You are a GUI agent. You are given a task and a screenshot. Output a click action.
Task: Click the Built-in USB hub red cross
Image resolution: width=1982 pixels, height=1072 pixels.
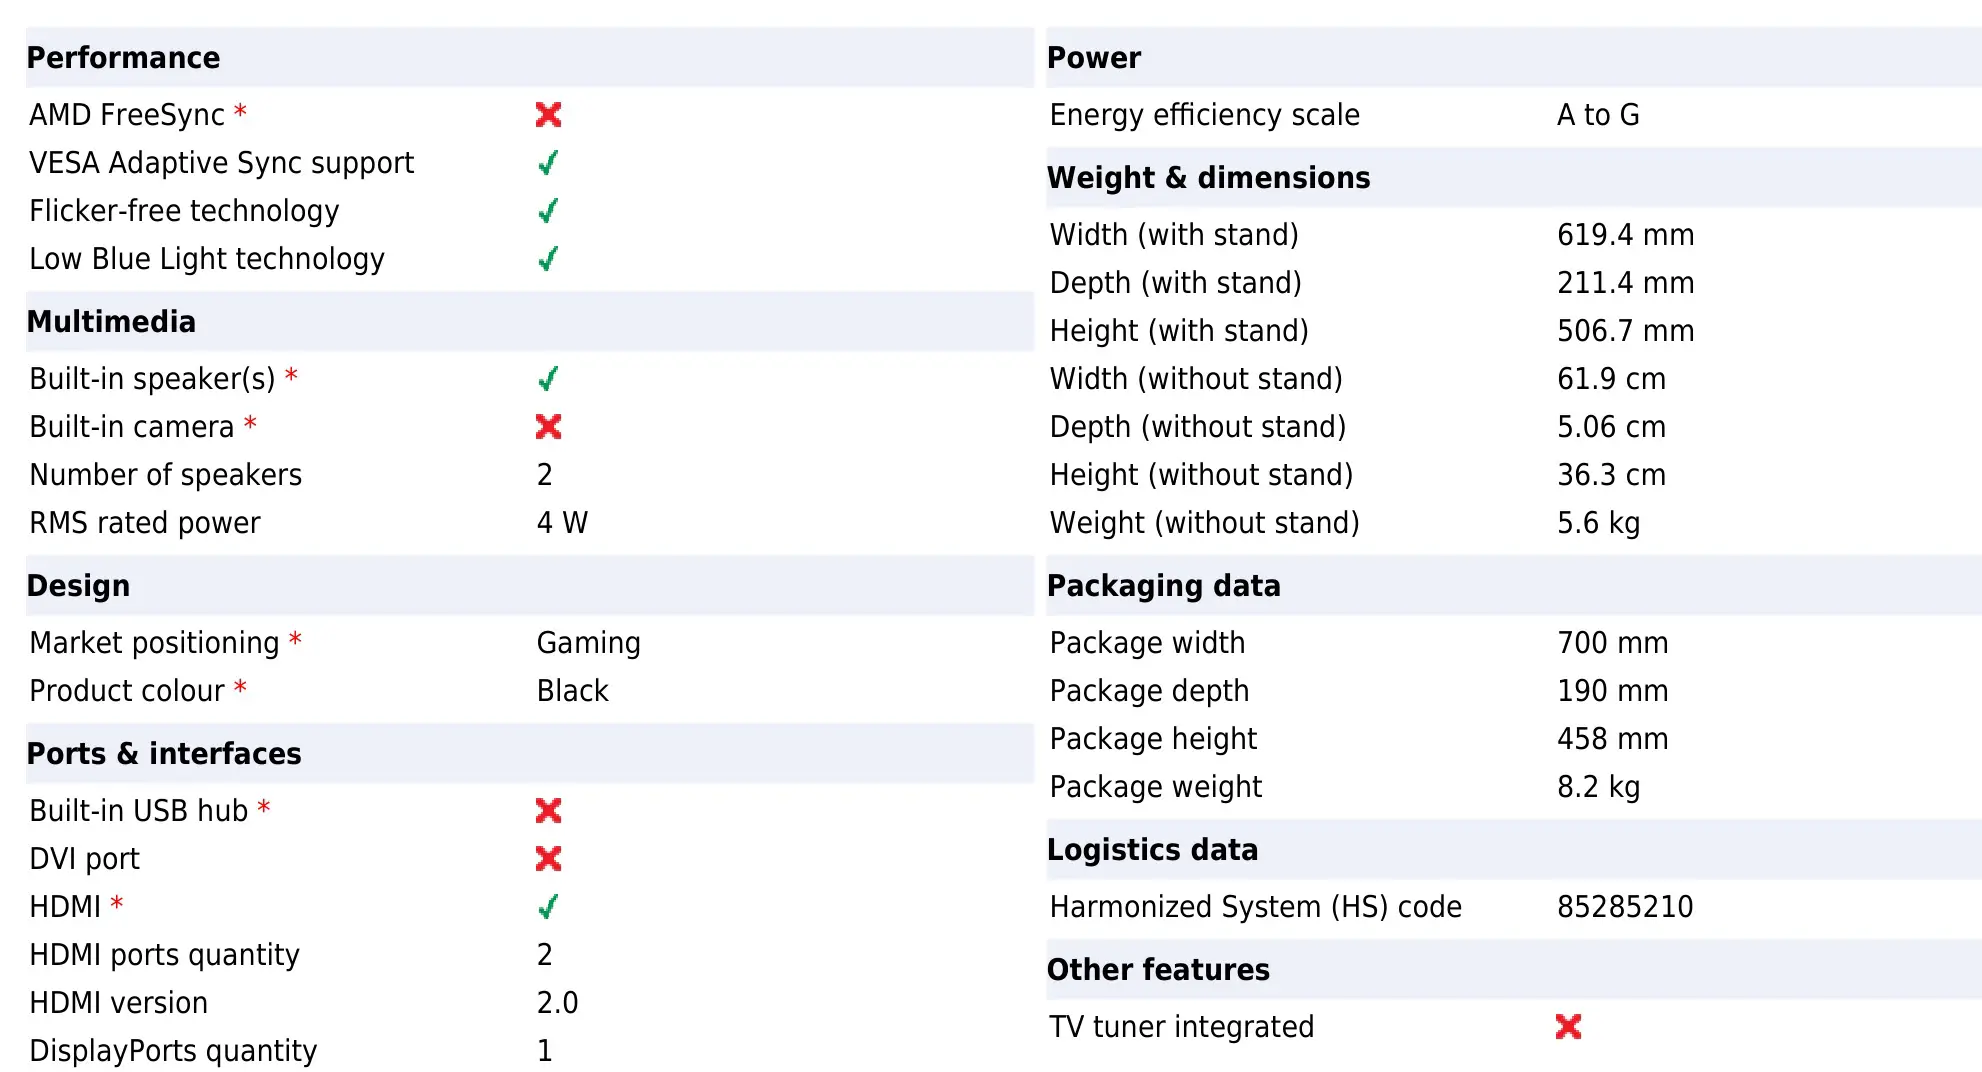click(548, 811)
